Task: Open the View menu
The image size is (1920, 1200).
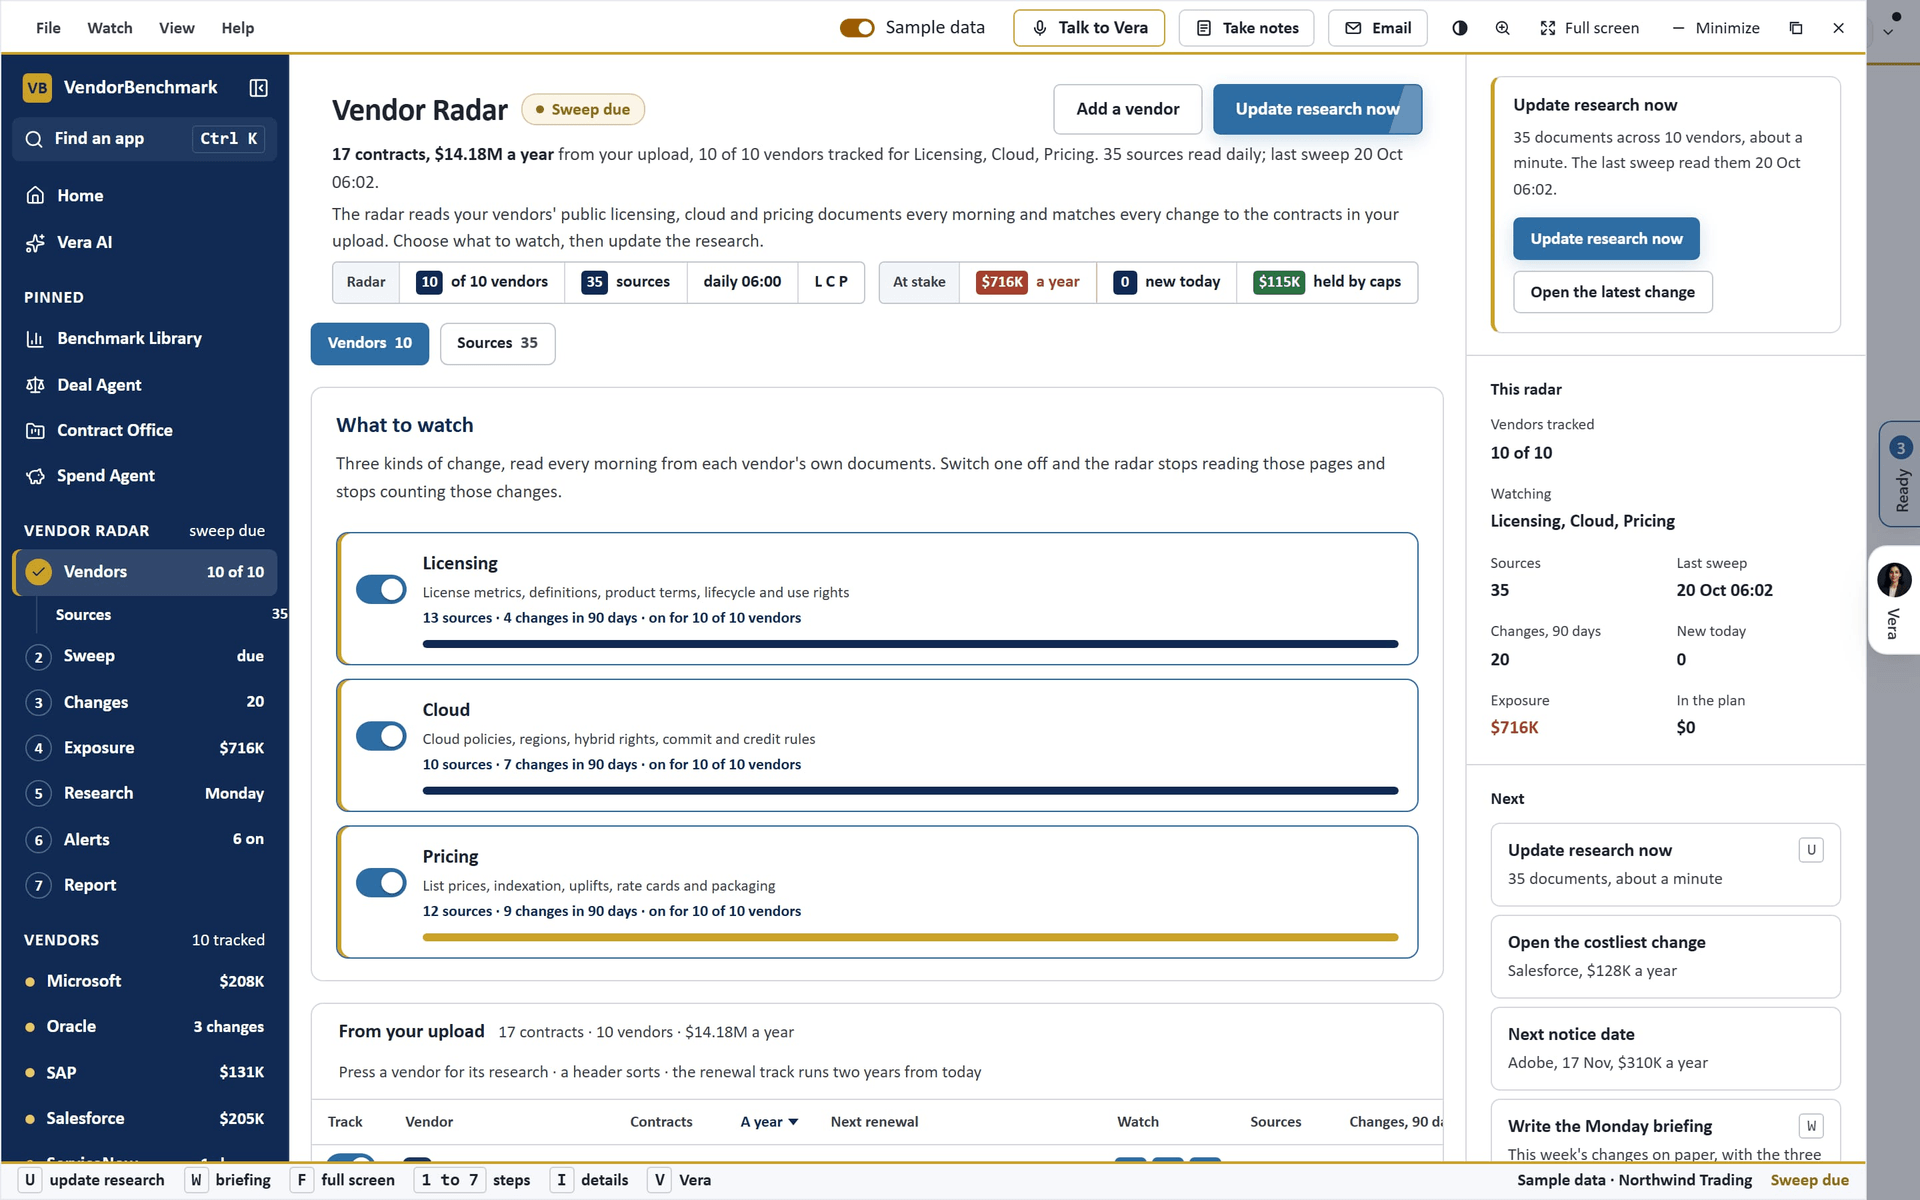Action: 176,28
